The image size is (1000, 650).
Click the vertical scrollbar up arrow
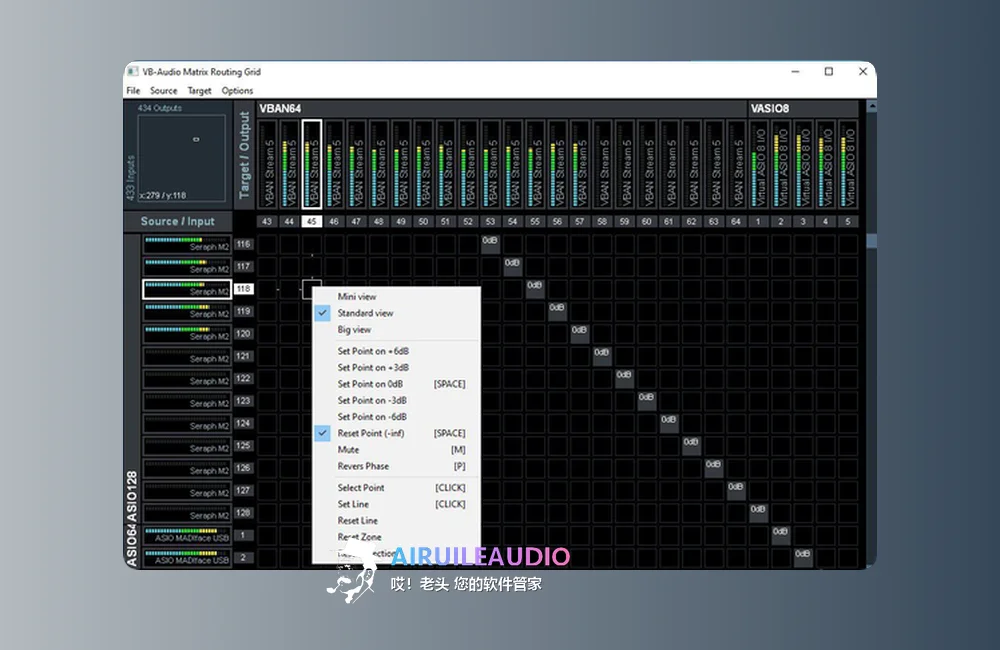871,106
